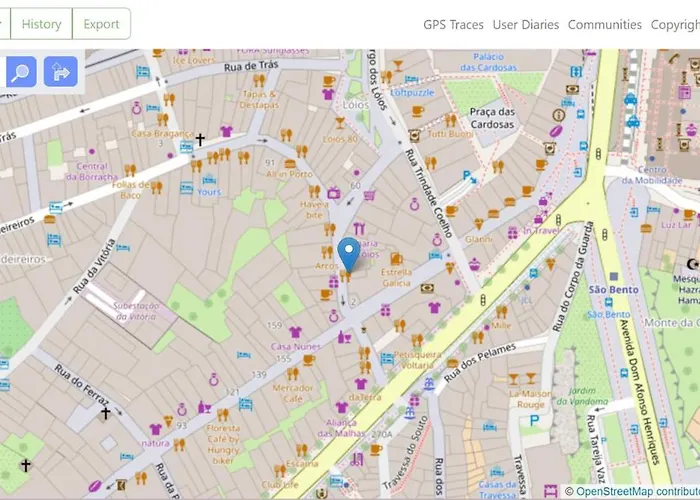Click the Lóios 80 bar cocktail icon
The image size is (700, 500).
tap(340, 122)
